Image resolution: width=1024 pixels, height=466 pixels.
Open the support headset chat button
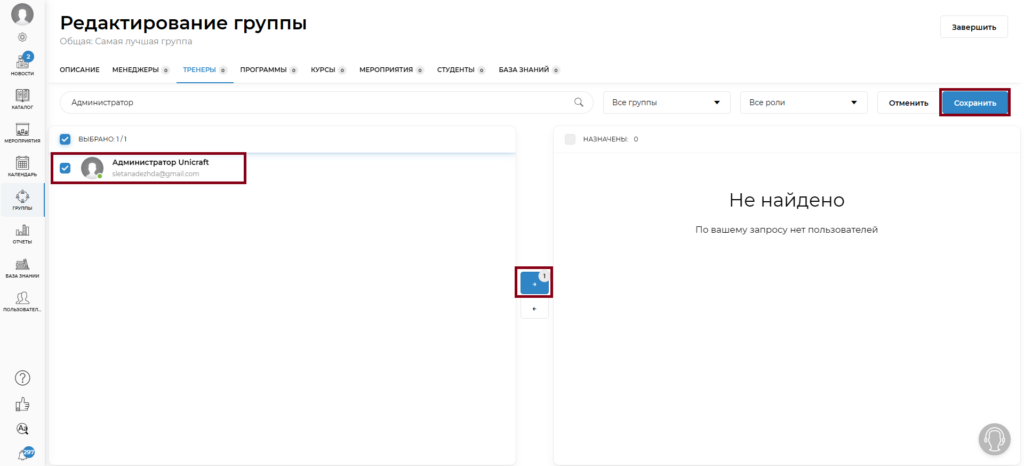click(994, 439)
